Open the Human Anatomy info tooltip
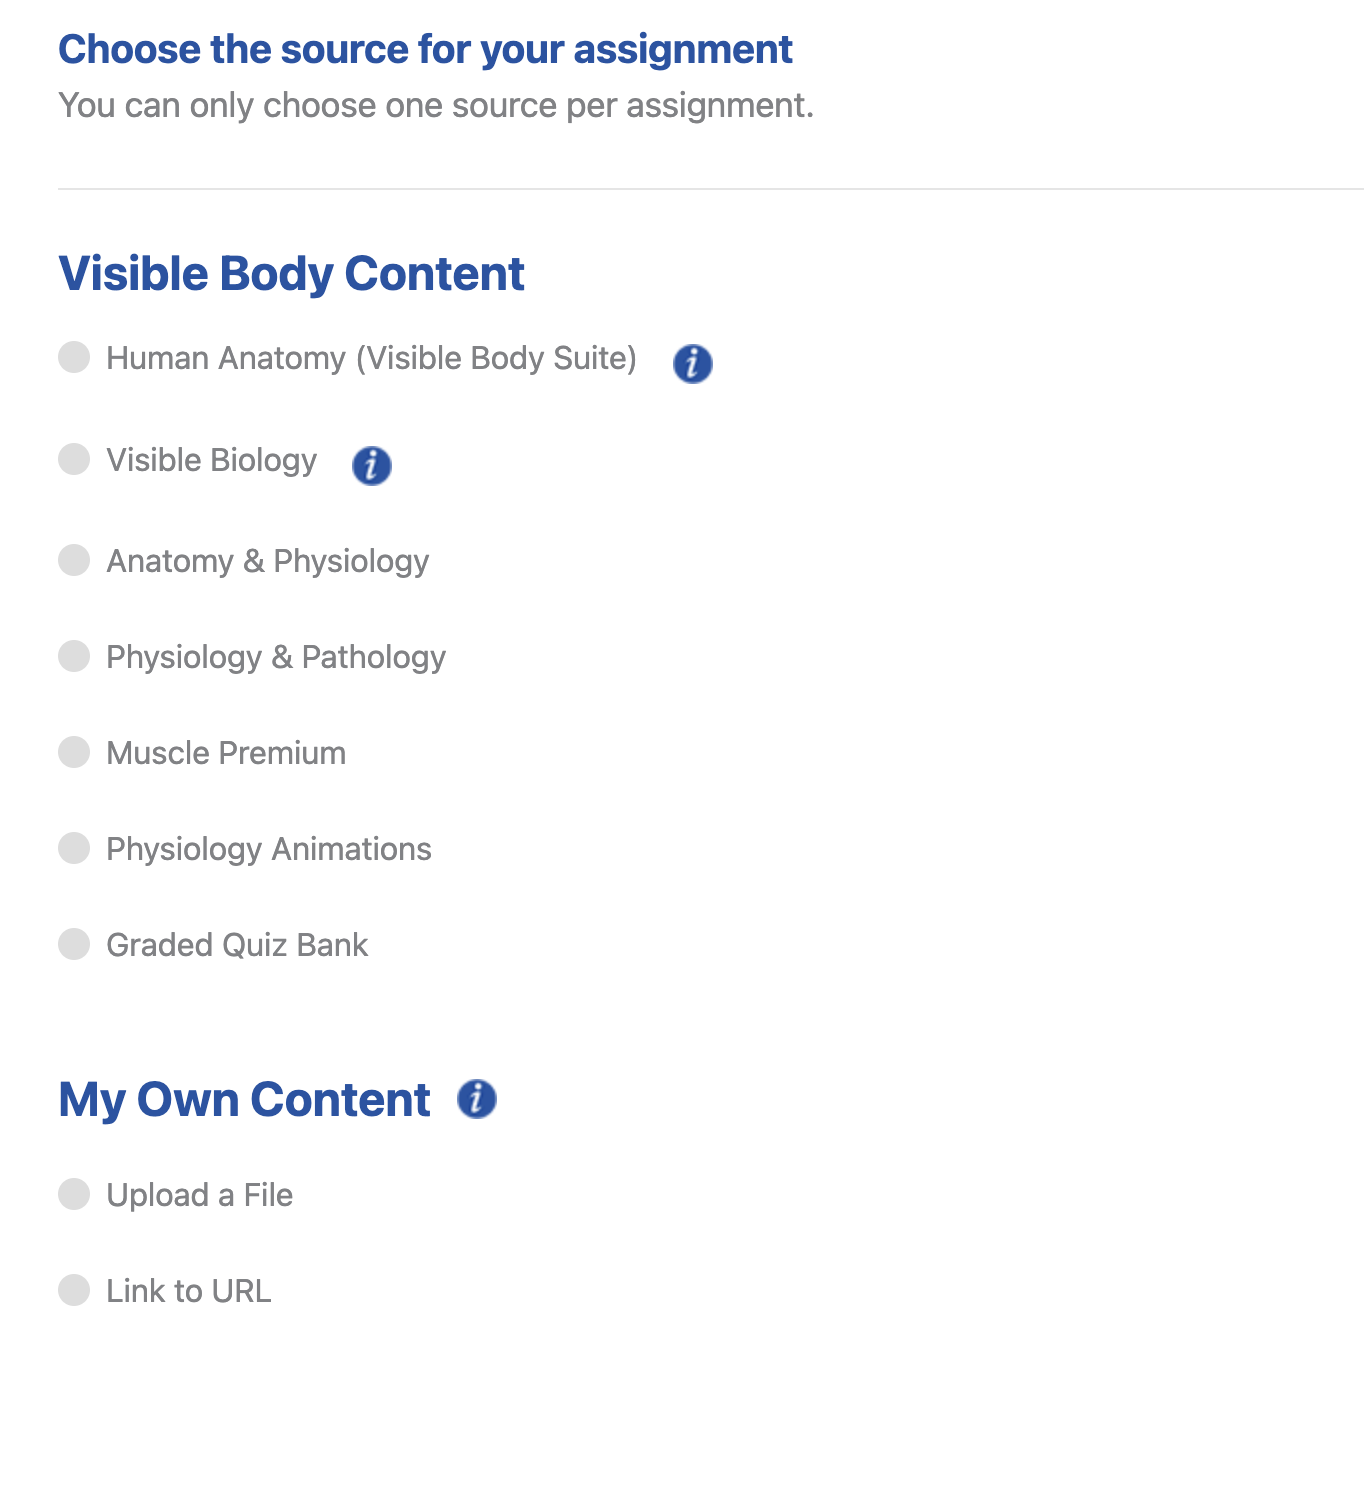The image size is (1364, 1512). [692, 364]
